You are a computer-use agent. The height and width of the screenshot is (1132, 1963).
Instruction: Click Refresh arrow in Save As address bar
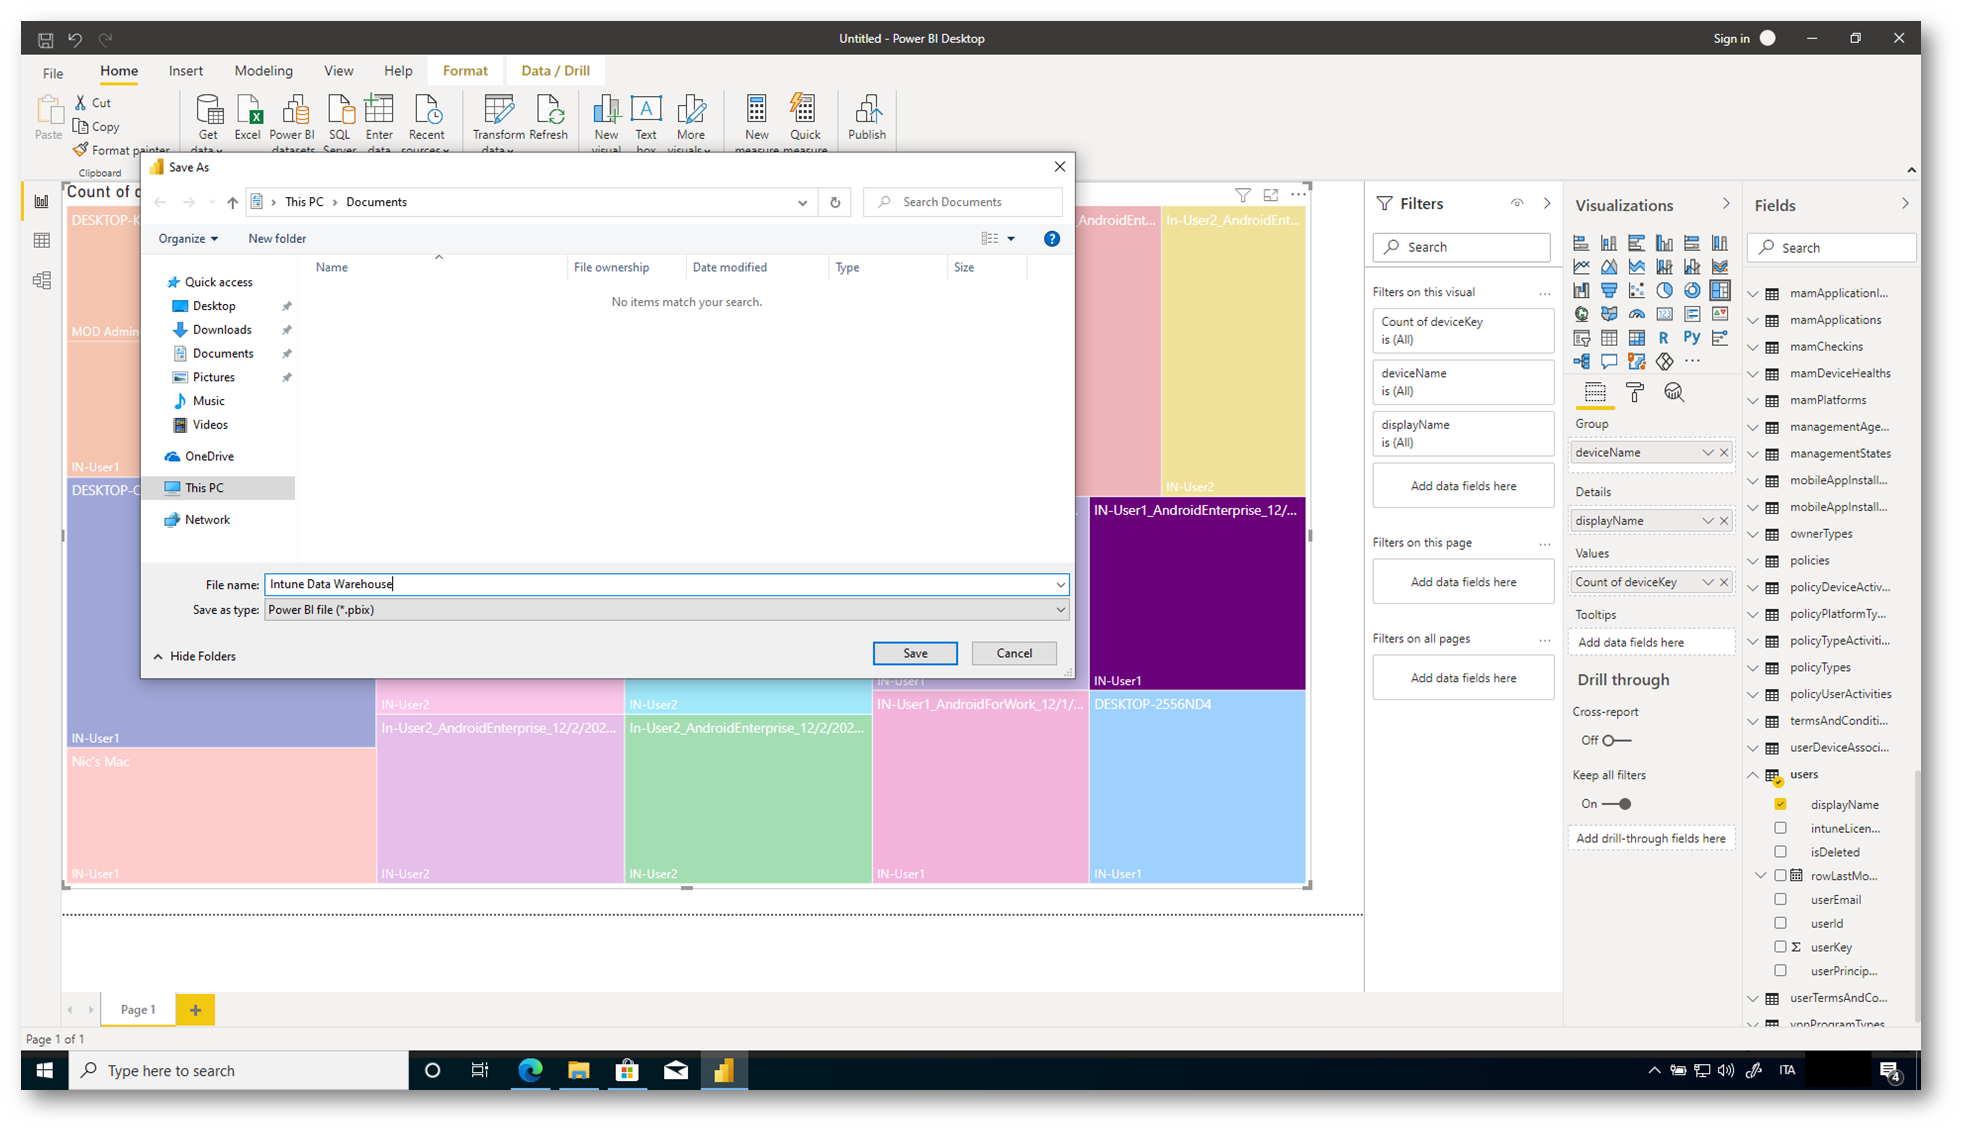[835, 202]
